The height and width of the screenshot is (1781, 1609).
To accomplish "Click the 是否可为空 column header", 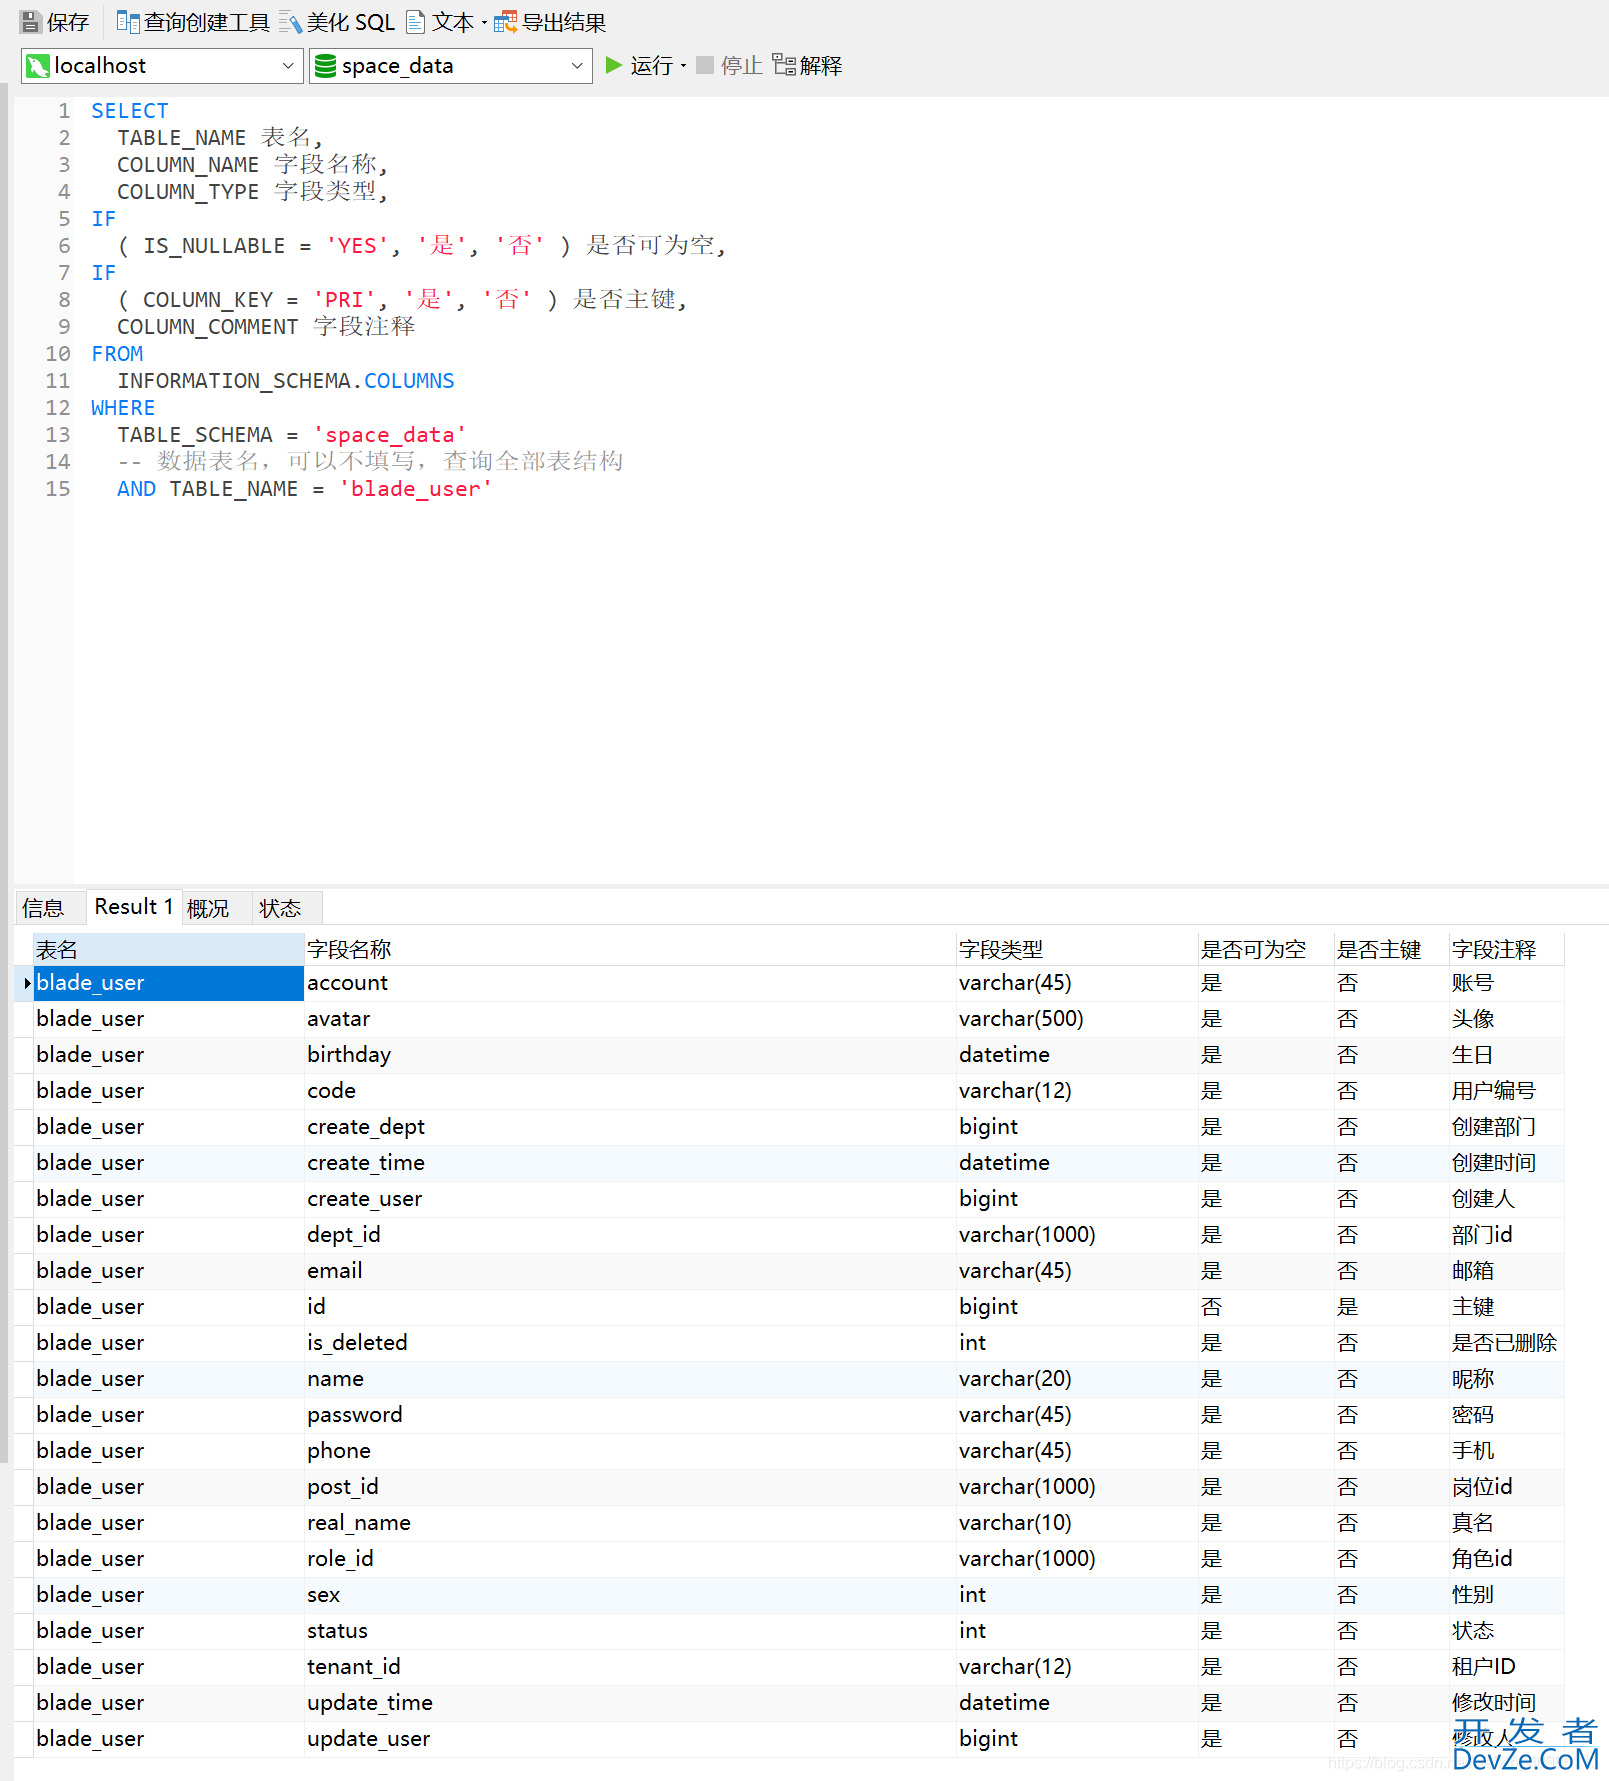I will pyautogui.click(x=1266, y=949).
